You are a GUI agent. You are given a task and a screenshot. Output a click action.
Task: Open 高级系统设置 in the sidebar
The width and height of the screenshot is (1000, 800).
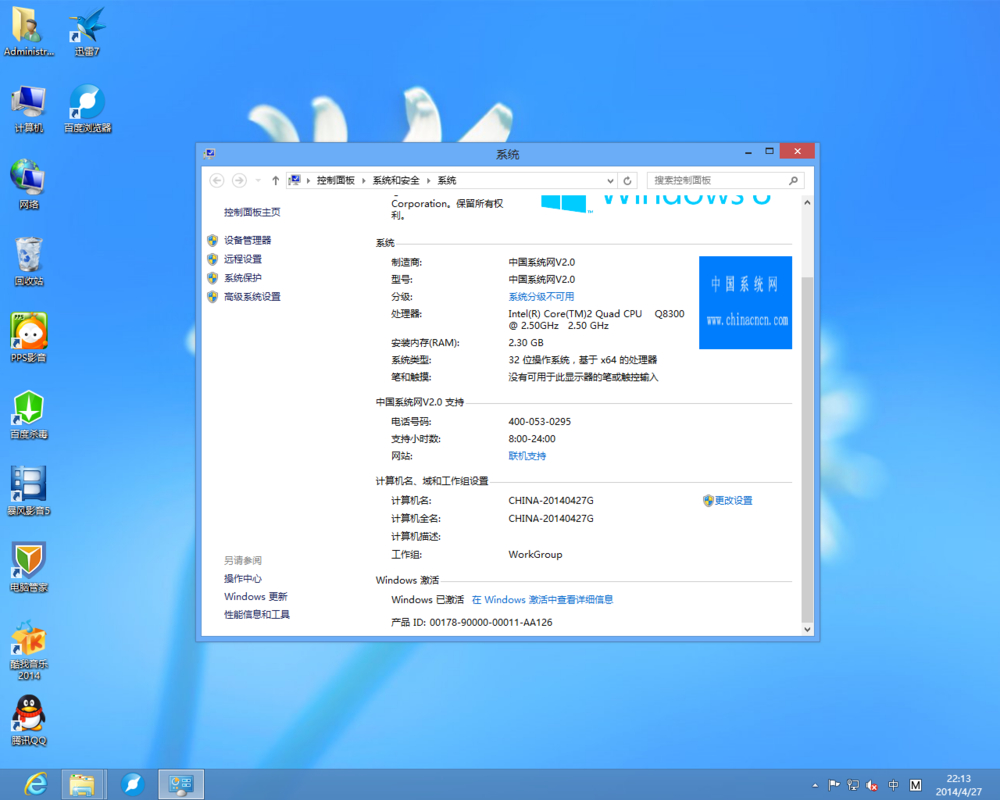click(252, 297)
